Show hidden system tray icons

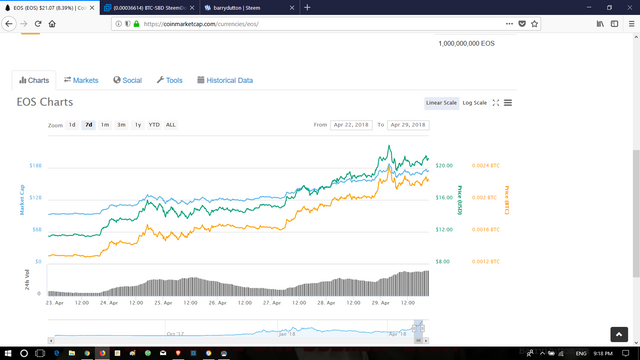tap(542, 353)
